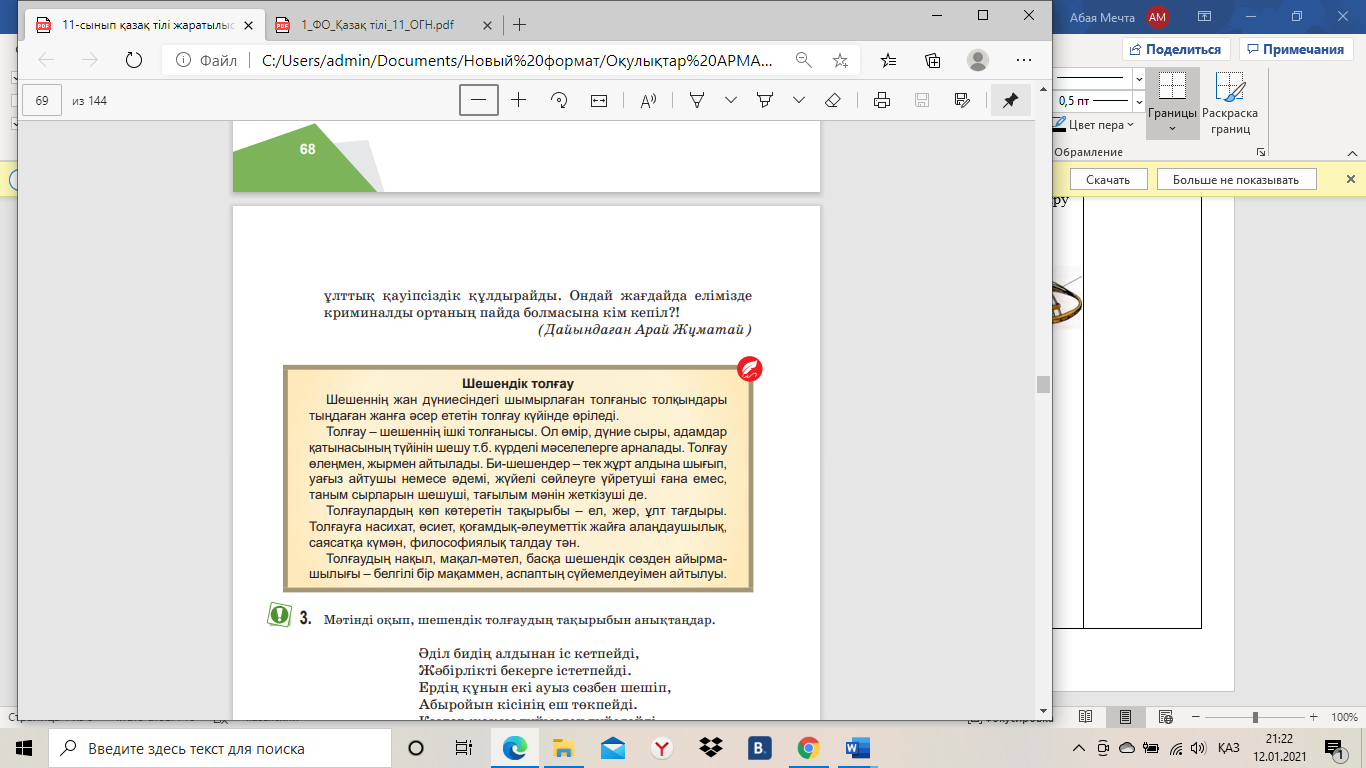Click the fit to width icon
This screenshot has height=768, width=1366.
pos(599,100)
